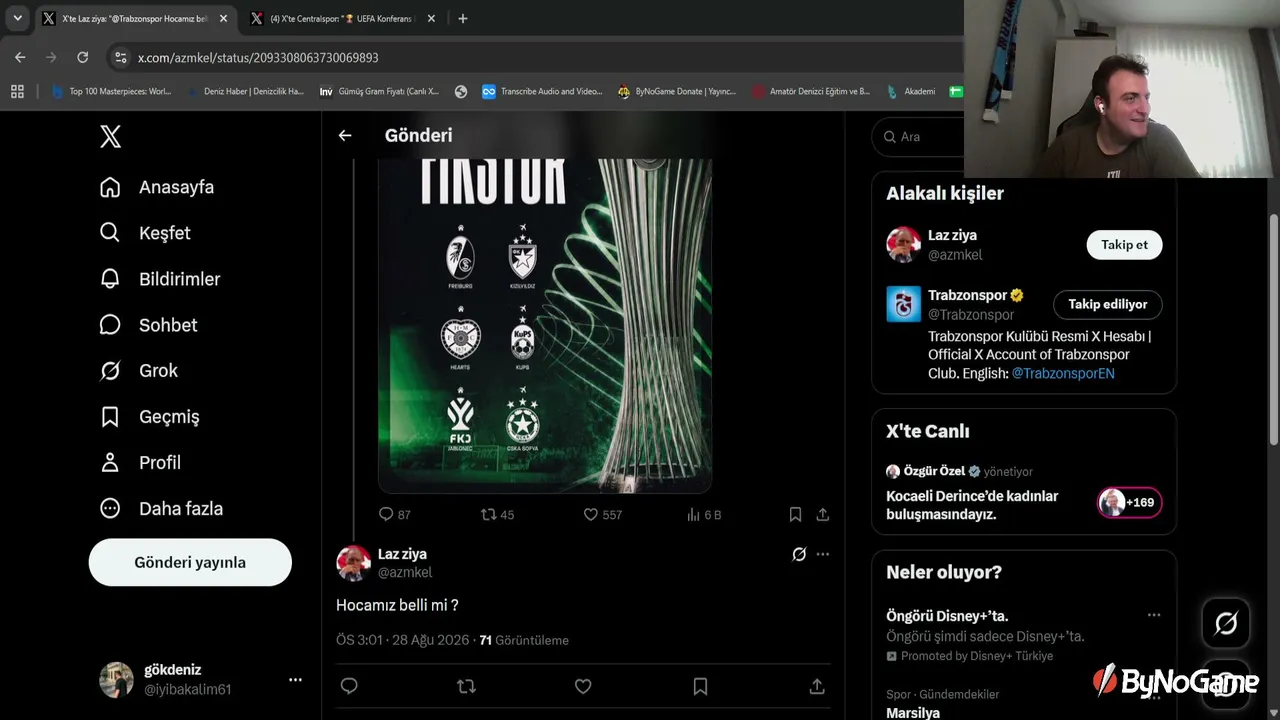Click the page vertical scrollbar
This screenshot has width=1280, height=720.
[1273, 330]
